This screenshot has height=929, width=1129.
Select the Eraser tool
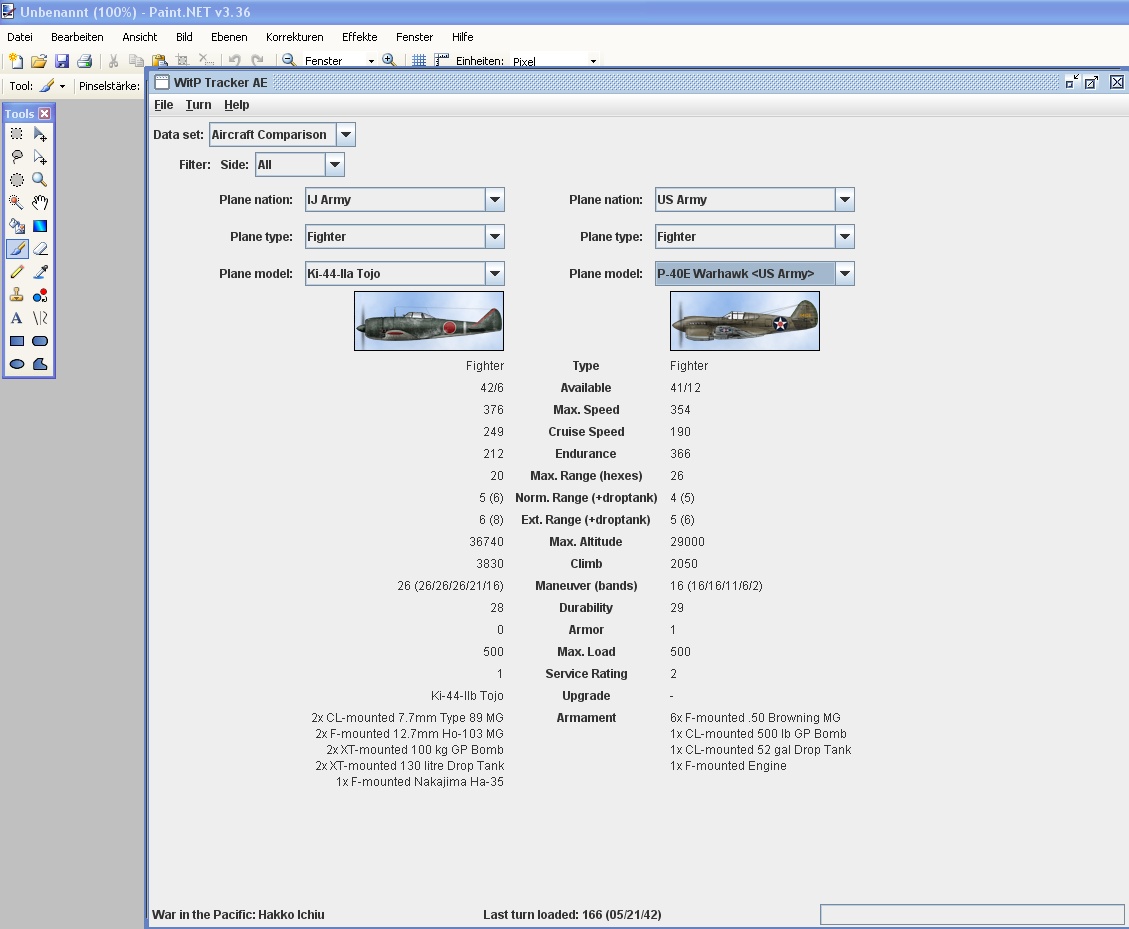(x=40, y=249)
